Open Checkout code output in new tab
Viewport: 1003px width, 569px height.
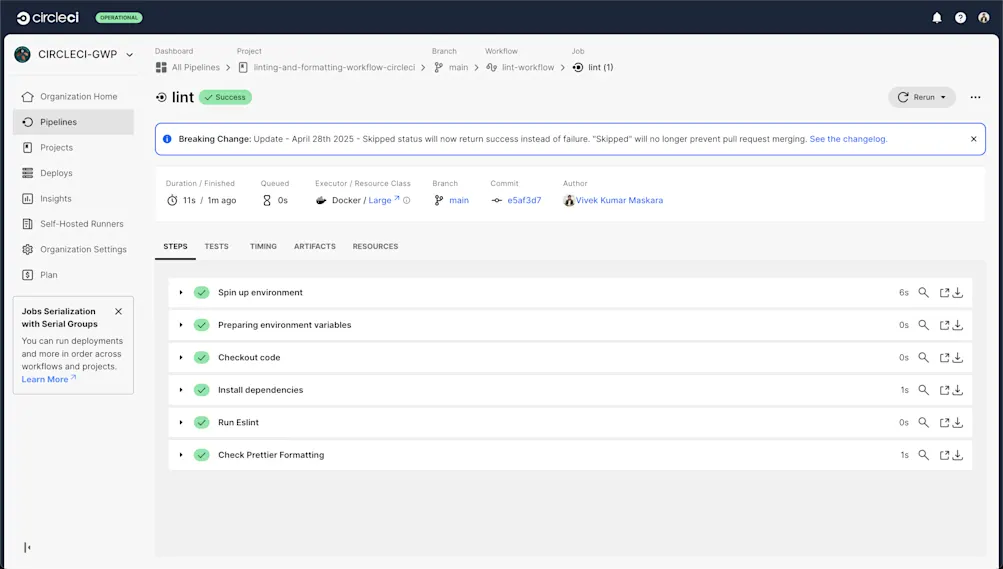[944, 357]
